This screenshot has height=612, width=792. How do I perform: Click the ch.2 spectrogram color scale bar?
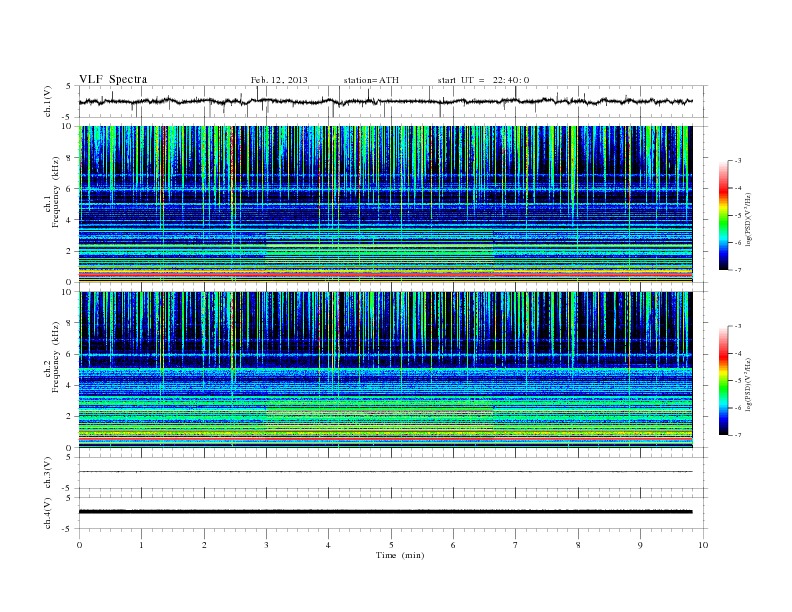(x=723, y=380)
